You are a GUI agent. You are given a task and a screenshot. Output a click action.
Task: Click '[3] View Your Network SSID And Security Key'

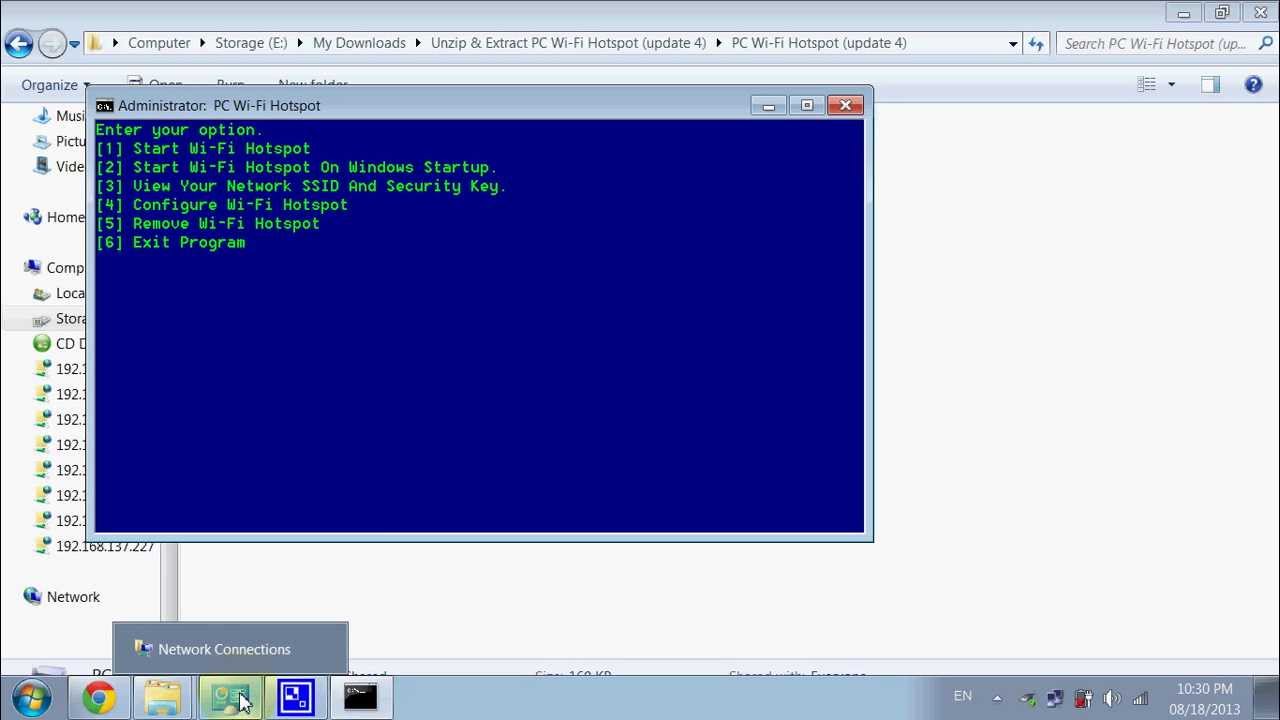coord(301,186)
